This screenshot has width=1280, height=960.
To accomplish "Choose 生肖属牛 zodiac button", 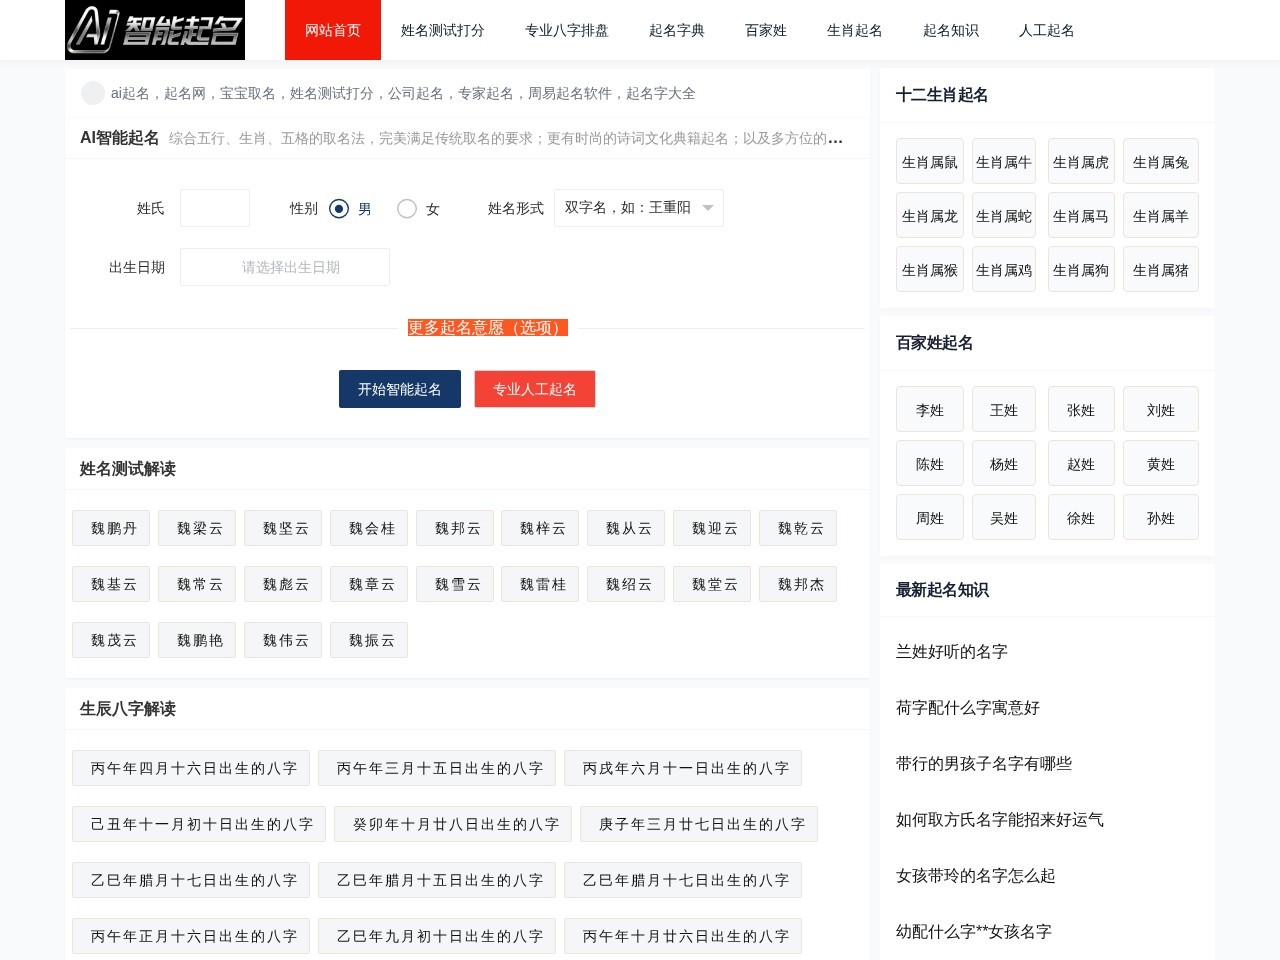I will tap(1004, 161).
